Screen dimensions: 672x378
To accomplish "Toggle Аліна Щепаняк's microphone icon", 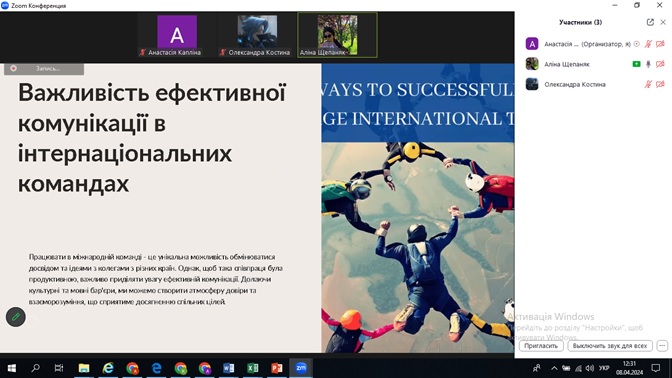I will tap(648, 64).
